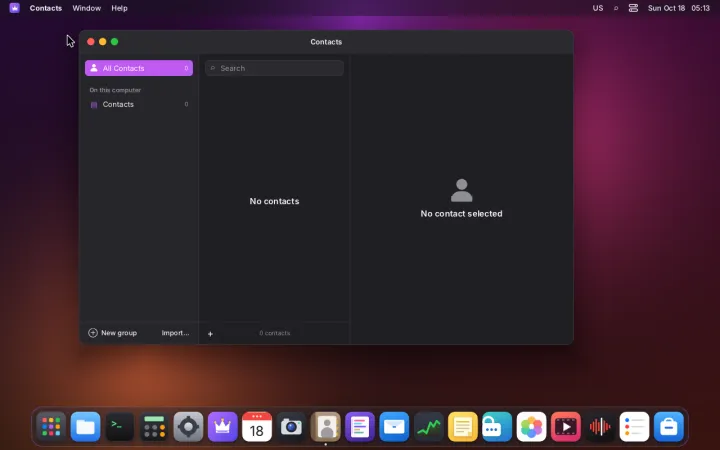Open purple text editor icon in dock
The height and width of the screenshot is (450, 720).
pyautogui.click(x=360, y=427)
